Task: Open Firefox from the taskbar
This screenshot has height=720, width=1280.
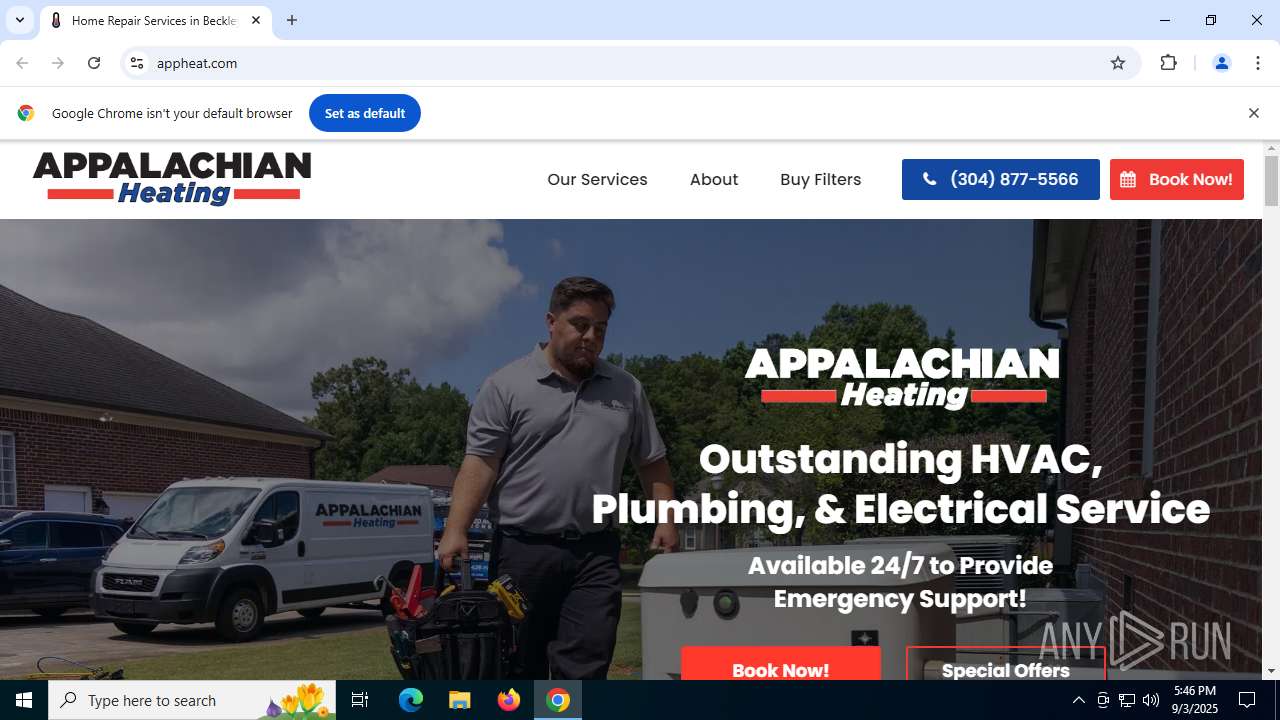Action: click(509, 700)
